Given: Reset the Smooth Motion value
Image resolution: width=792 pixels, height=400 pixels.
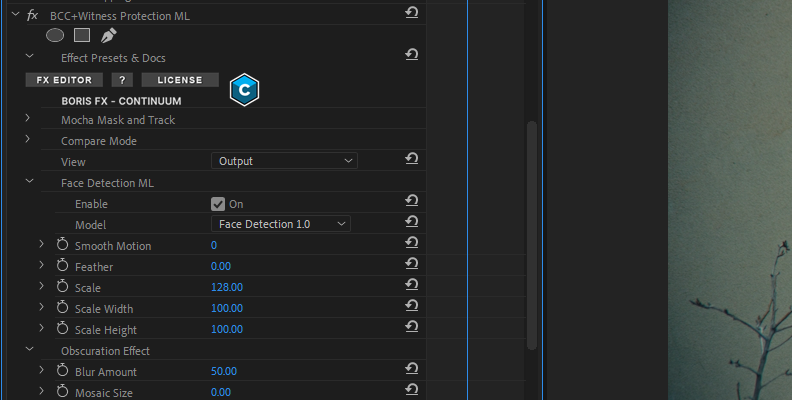Looking at the screenshot, I should (412, 242).
